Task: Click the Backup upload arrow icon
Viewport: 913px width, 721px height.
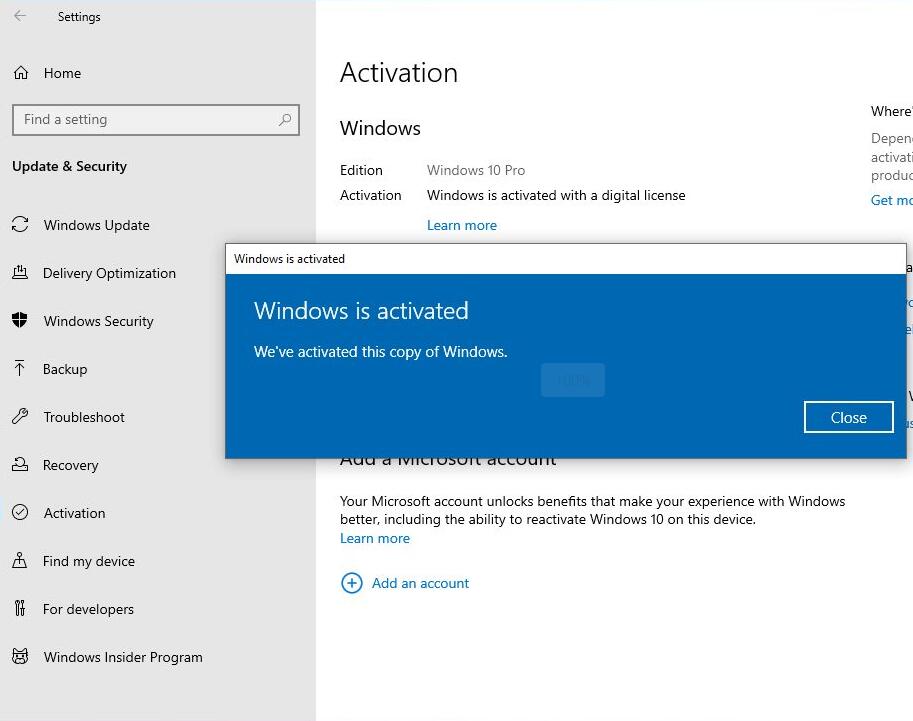Action: click(20, 368)
